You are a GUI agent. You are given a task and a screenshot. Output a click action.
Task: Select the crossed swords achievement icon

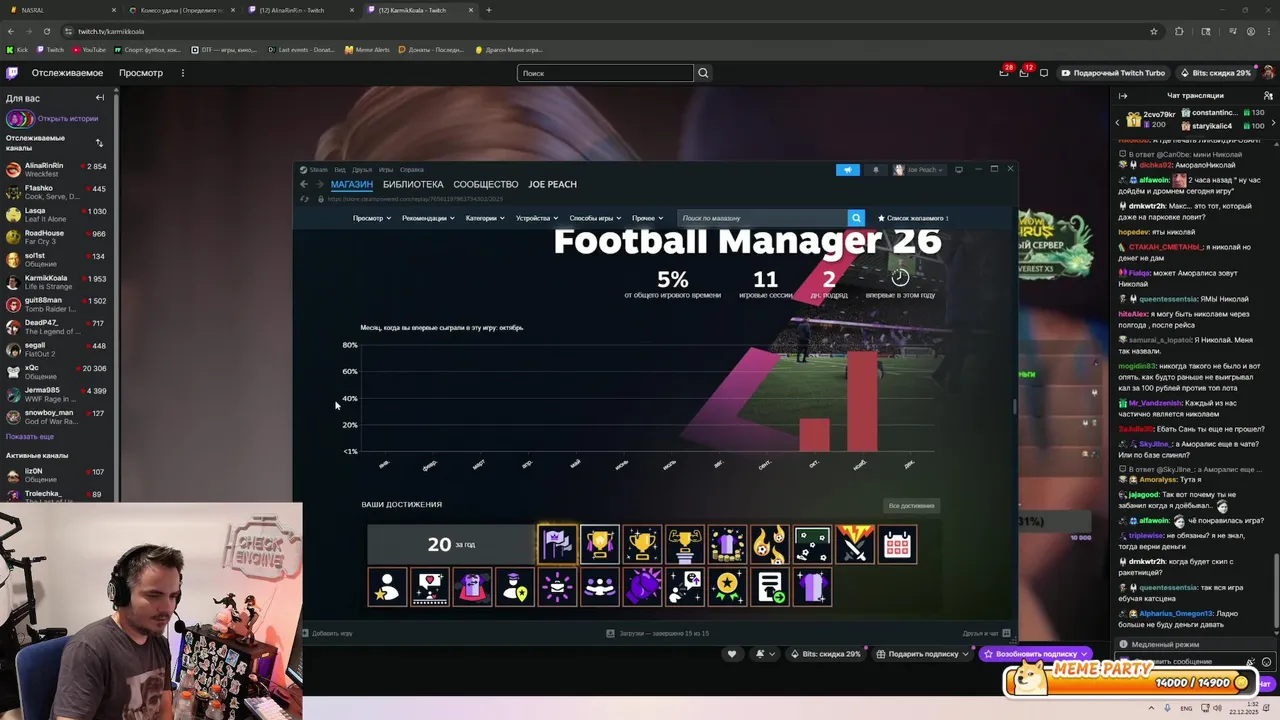(x=855, y=545)
